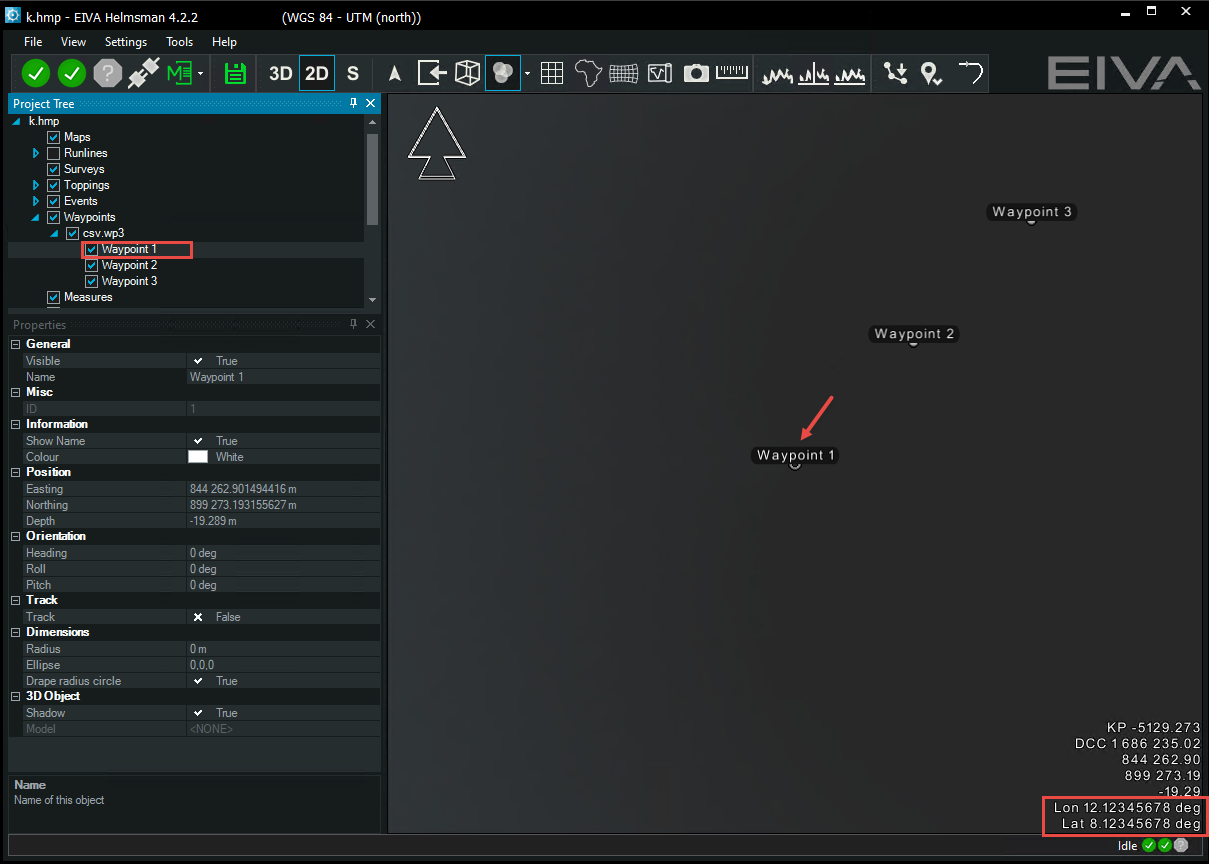Image resolution: width=1209 pixels, height=864 pixels.
Task: Take a screenshot with camera icon
Action: click(x=696, y=73)
